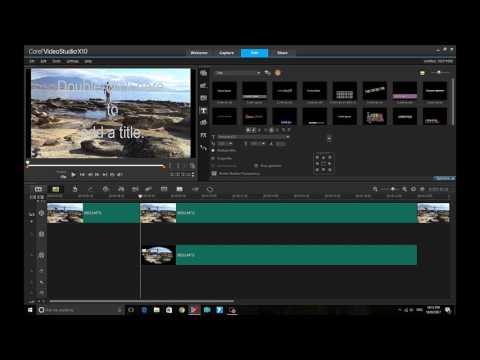Toggle Project/Clip play mode
Screen dimensions: 480x360
coord(62,174)
